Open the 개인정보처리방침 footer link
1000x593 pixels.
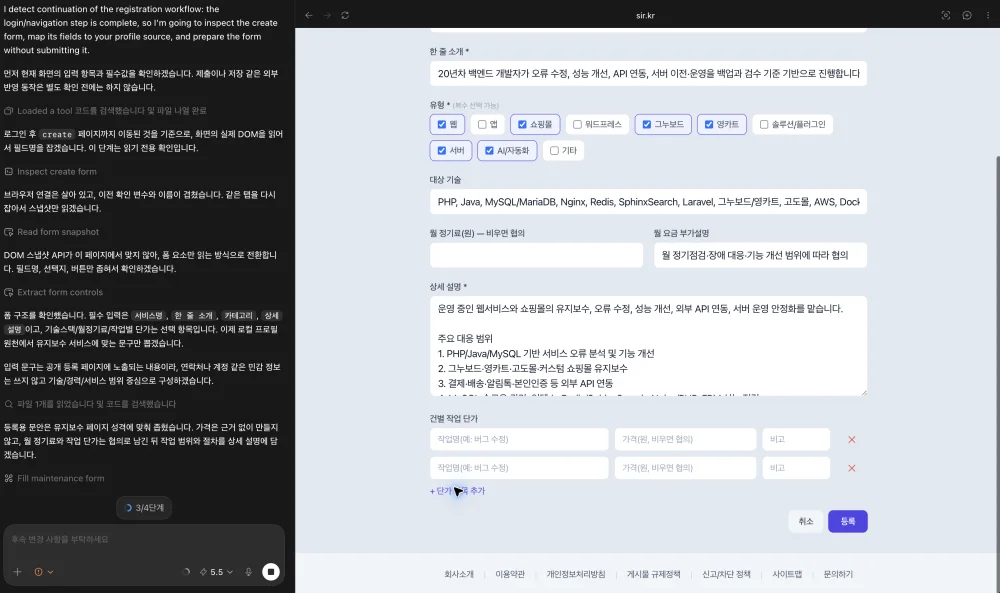click(575, 575)
